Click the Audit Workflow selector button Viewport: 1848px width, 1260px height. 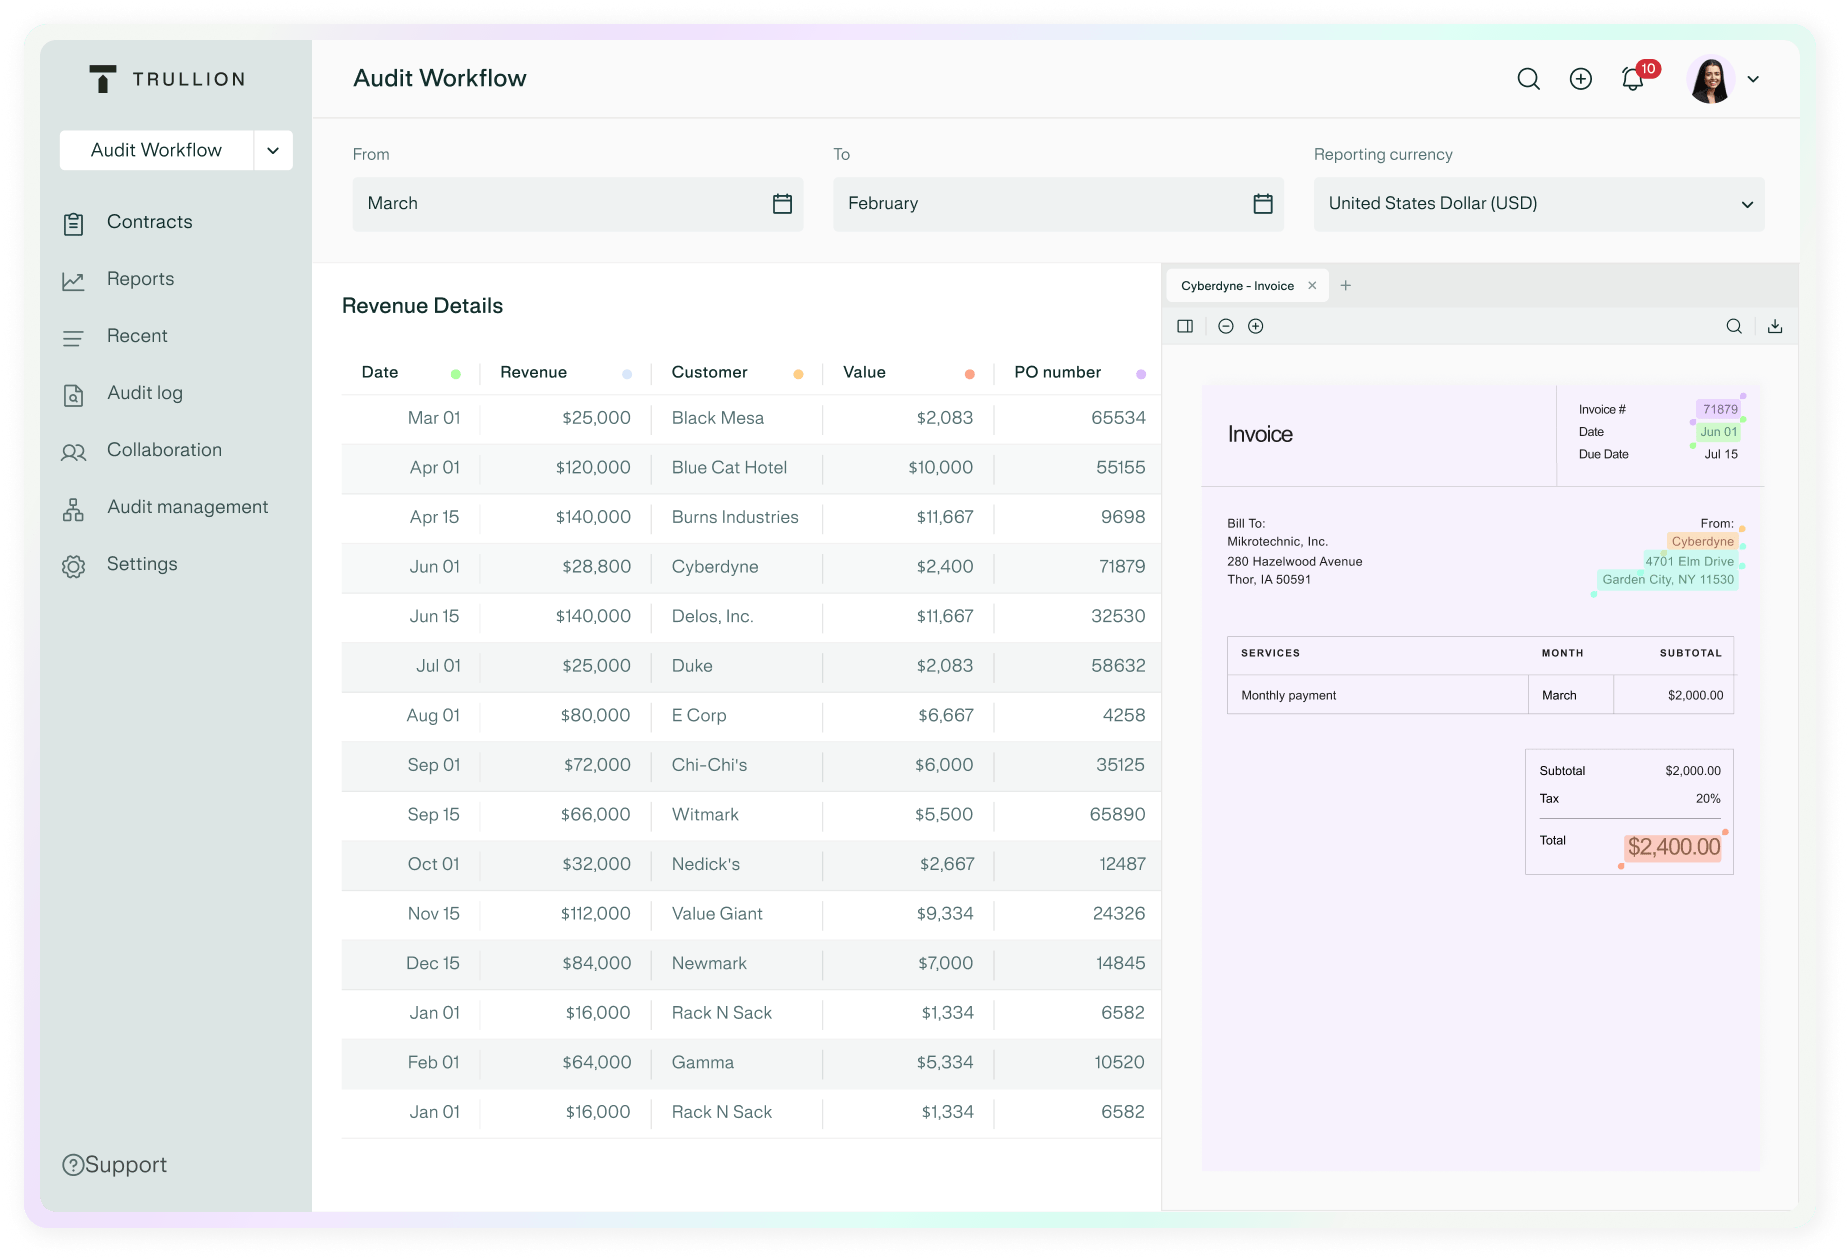click(x=157, y=150)
